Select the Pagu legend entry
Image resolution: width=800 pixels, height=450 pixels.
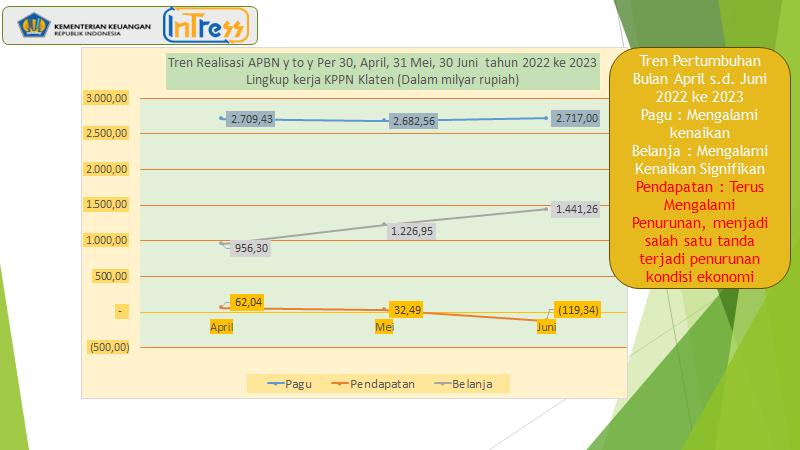click(x=291, y=384)
